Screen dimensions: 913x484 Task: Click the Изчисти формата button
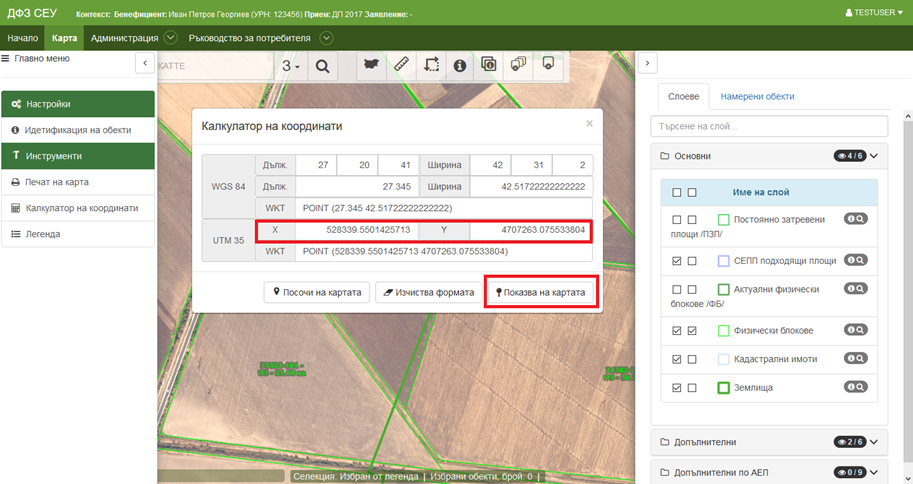click(x=429, y=292)
